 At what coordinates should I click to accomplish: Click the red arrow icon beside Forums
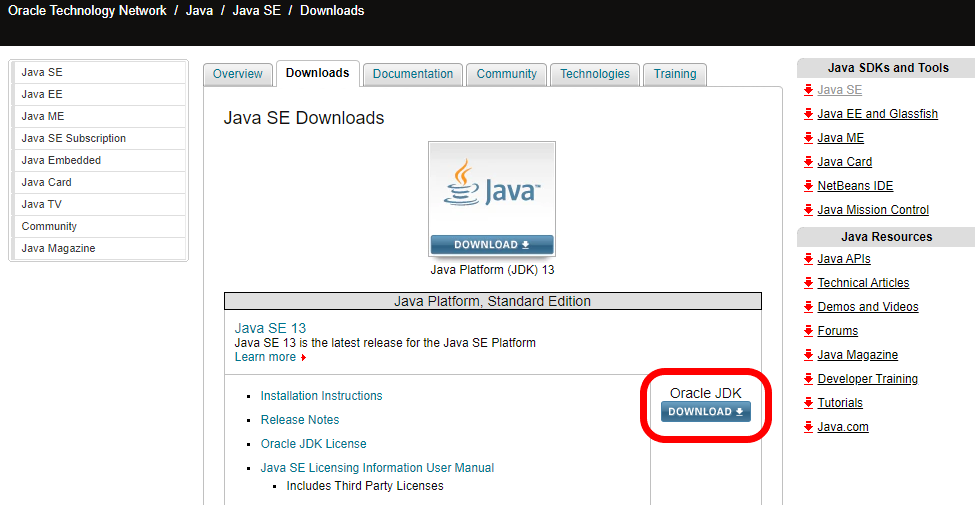coord(808,331)
